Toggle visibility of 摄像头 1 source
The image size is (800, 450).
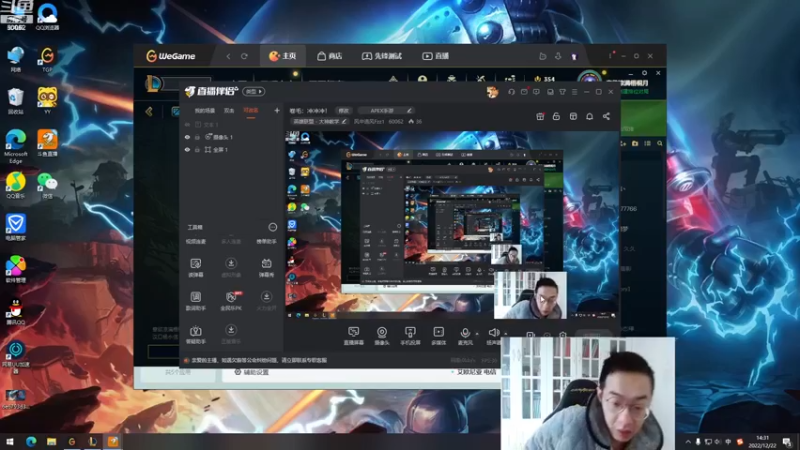tap(187, 137)
